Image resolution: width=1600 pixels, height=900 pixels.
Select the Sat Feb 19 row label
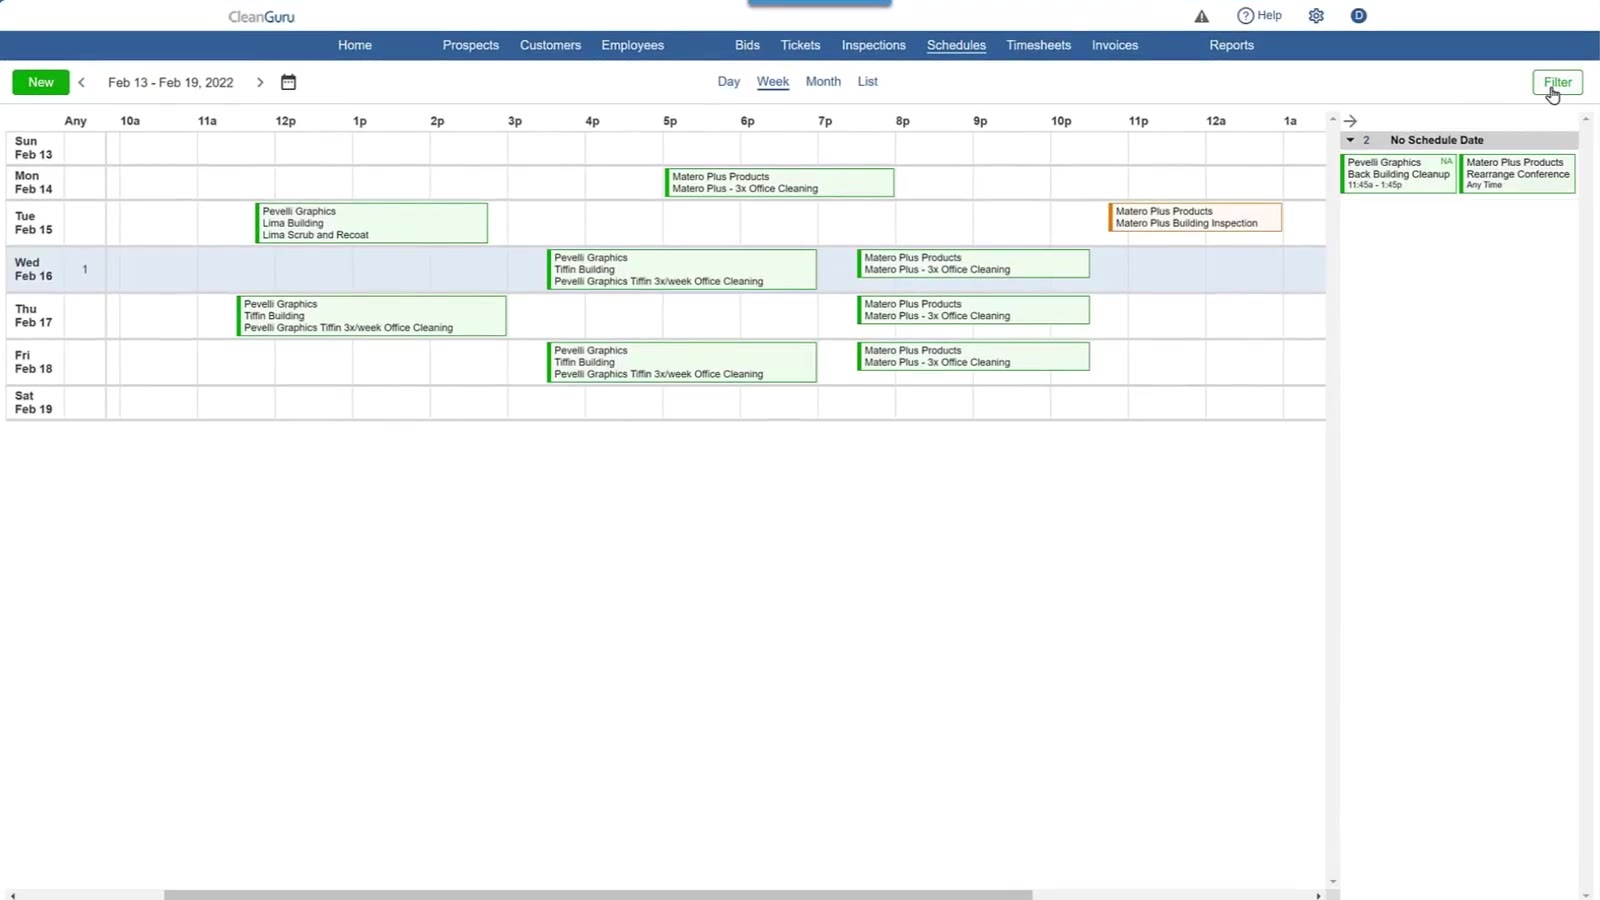coord(34,402)
